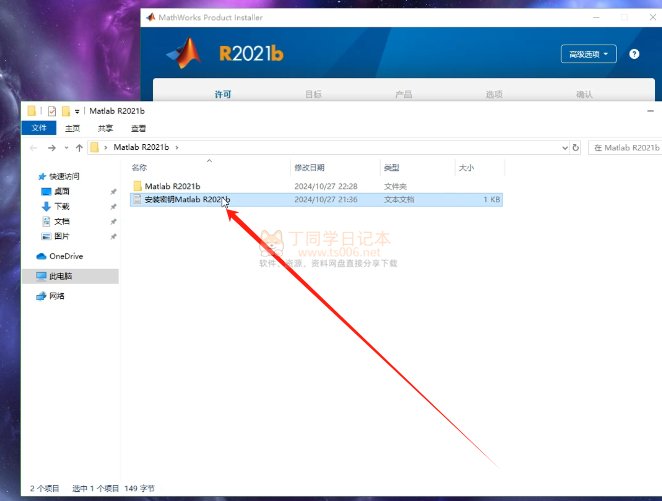Image resolution: width=662 pixels, height=501 pixels.
Task: Select the Matlab R2021b folder row
Action: click(316, 186)
